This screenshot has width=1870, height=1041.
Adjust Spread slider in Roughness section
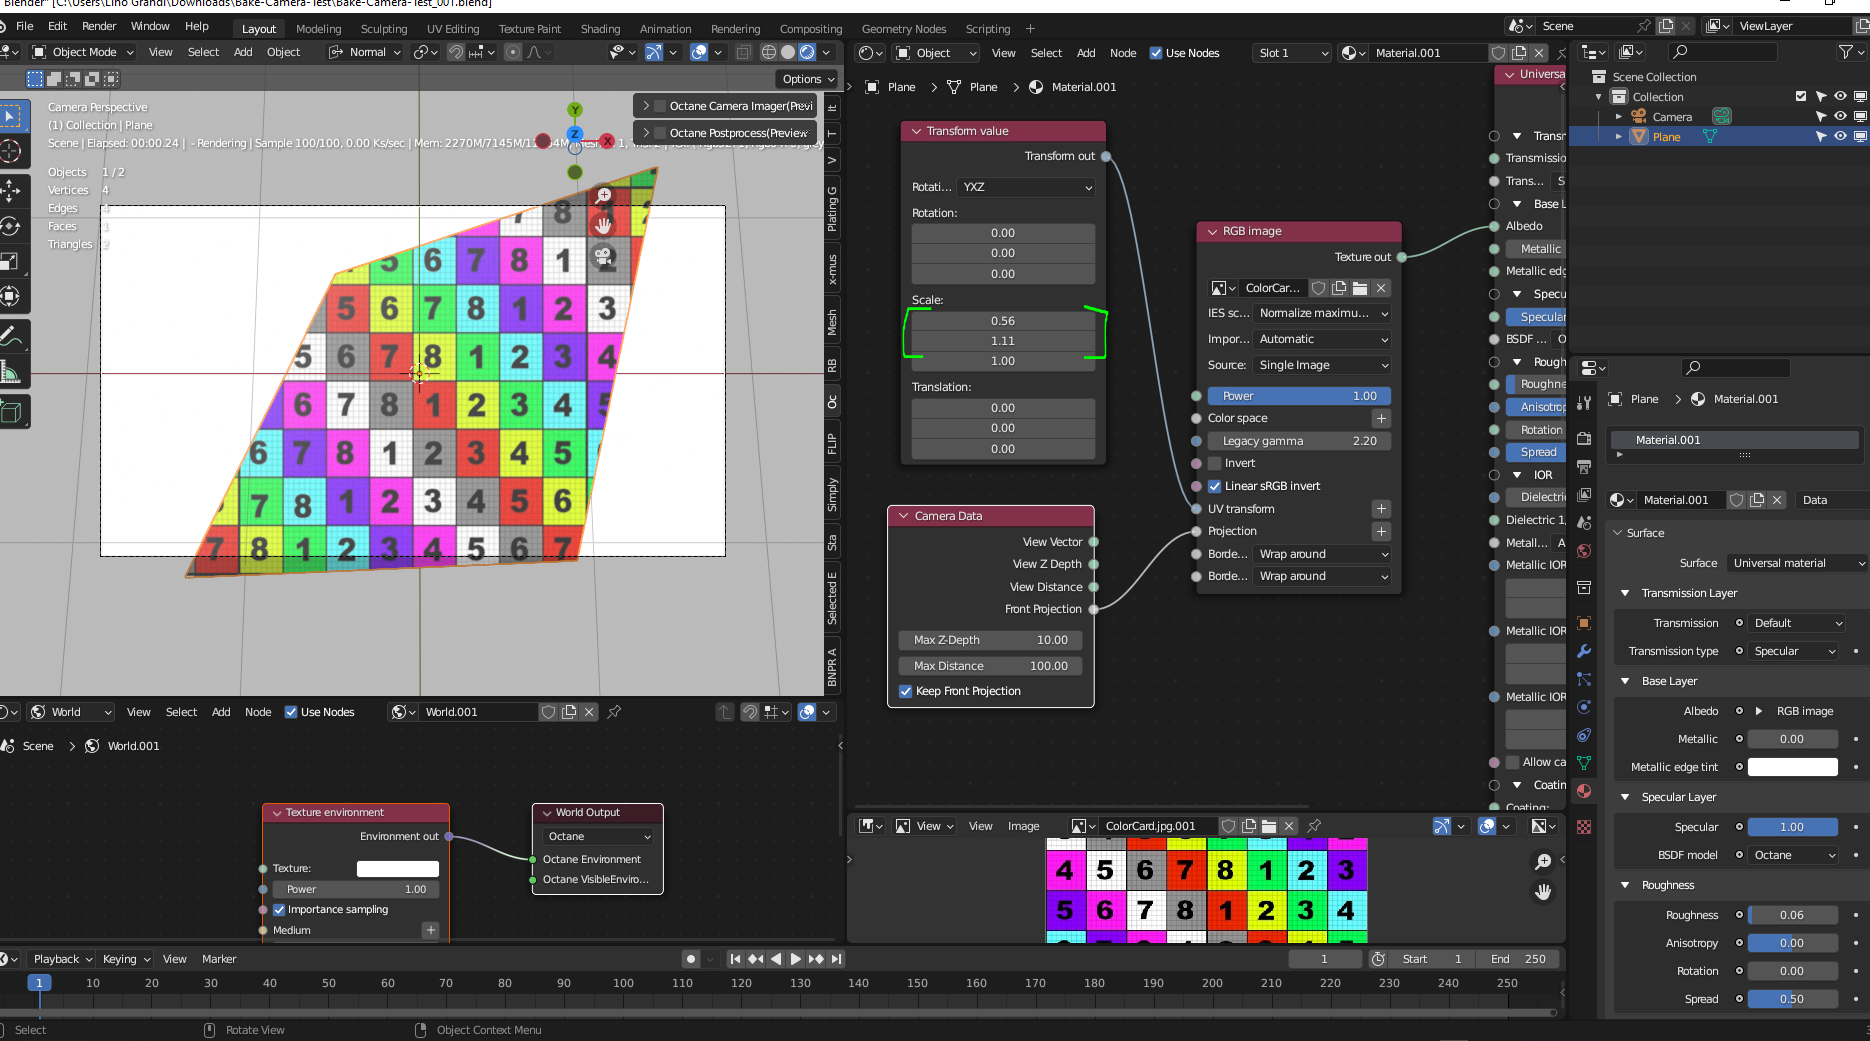tap(1792, 999)
